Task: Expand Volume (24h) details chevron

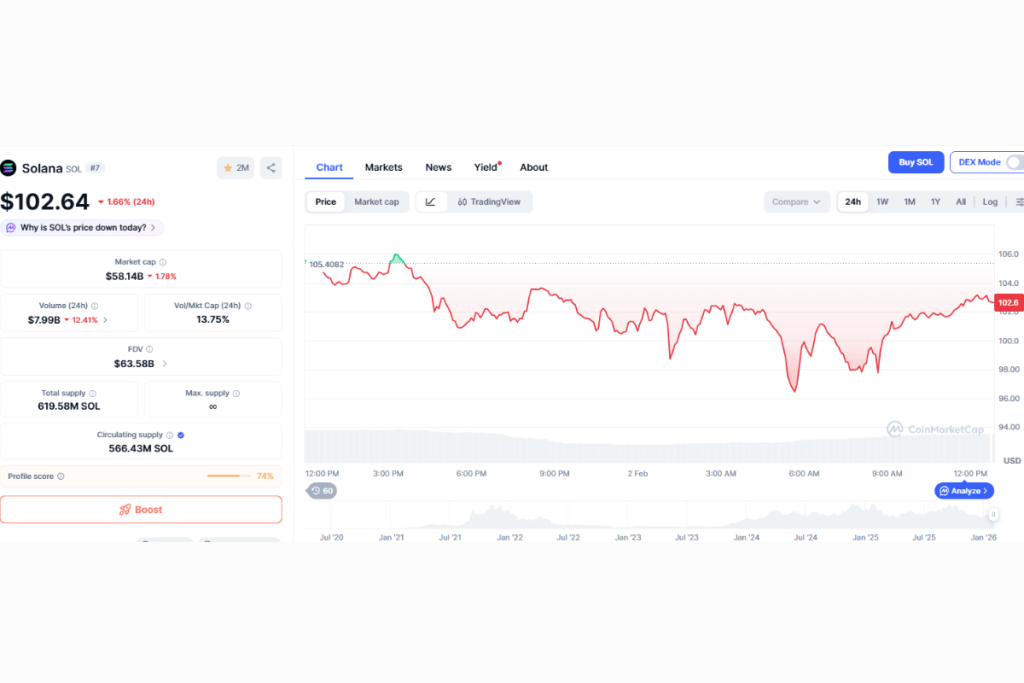Action: click(105, 320)
